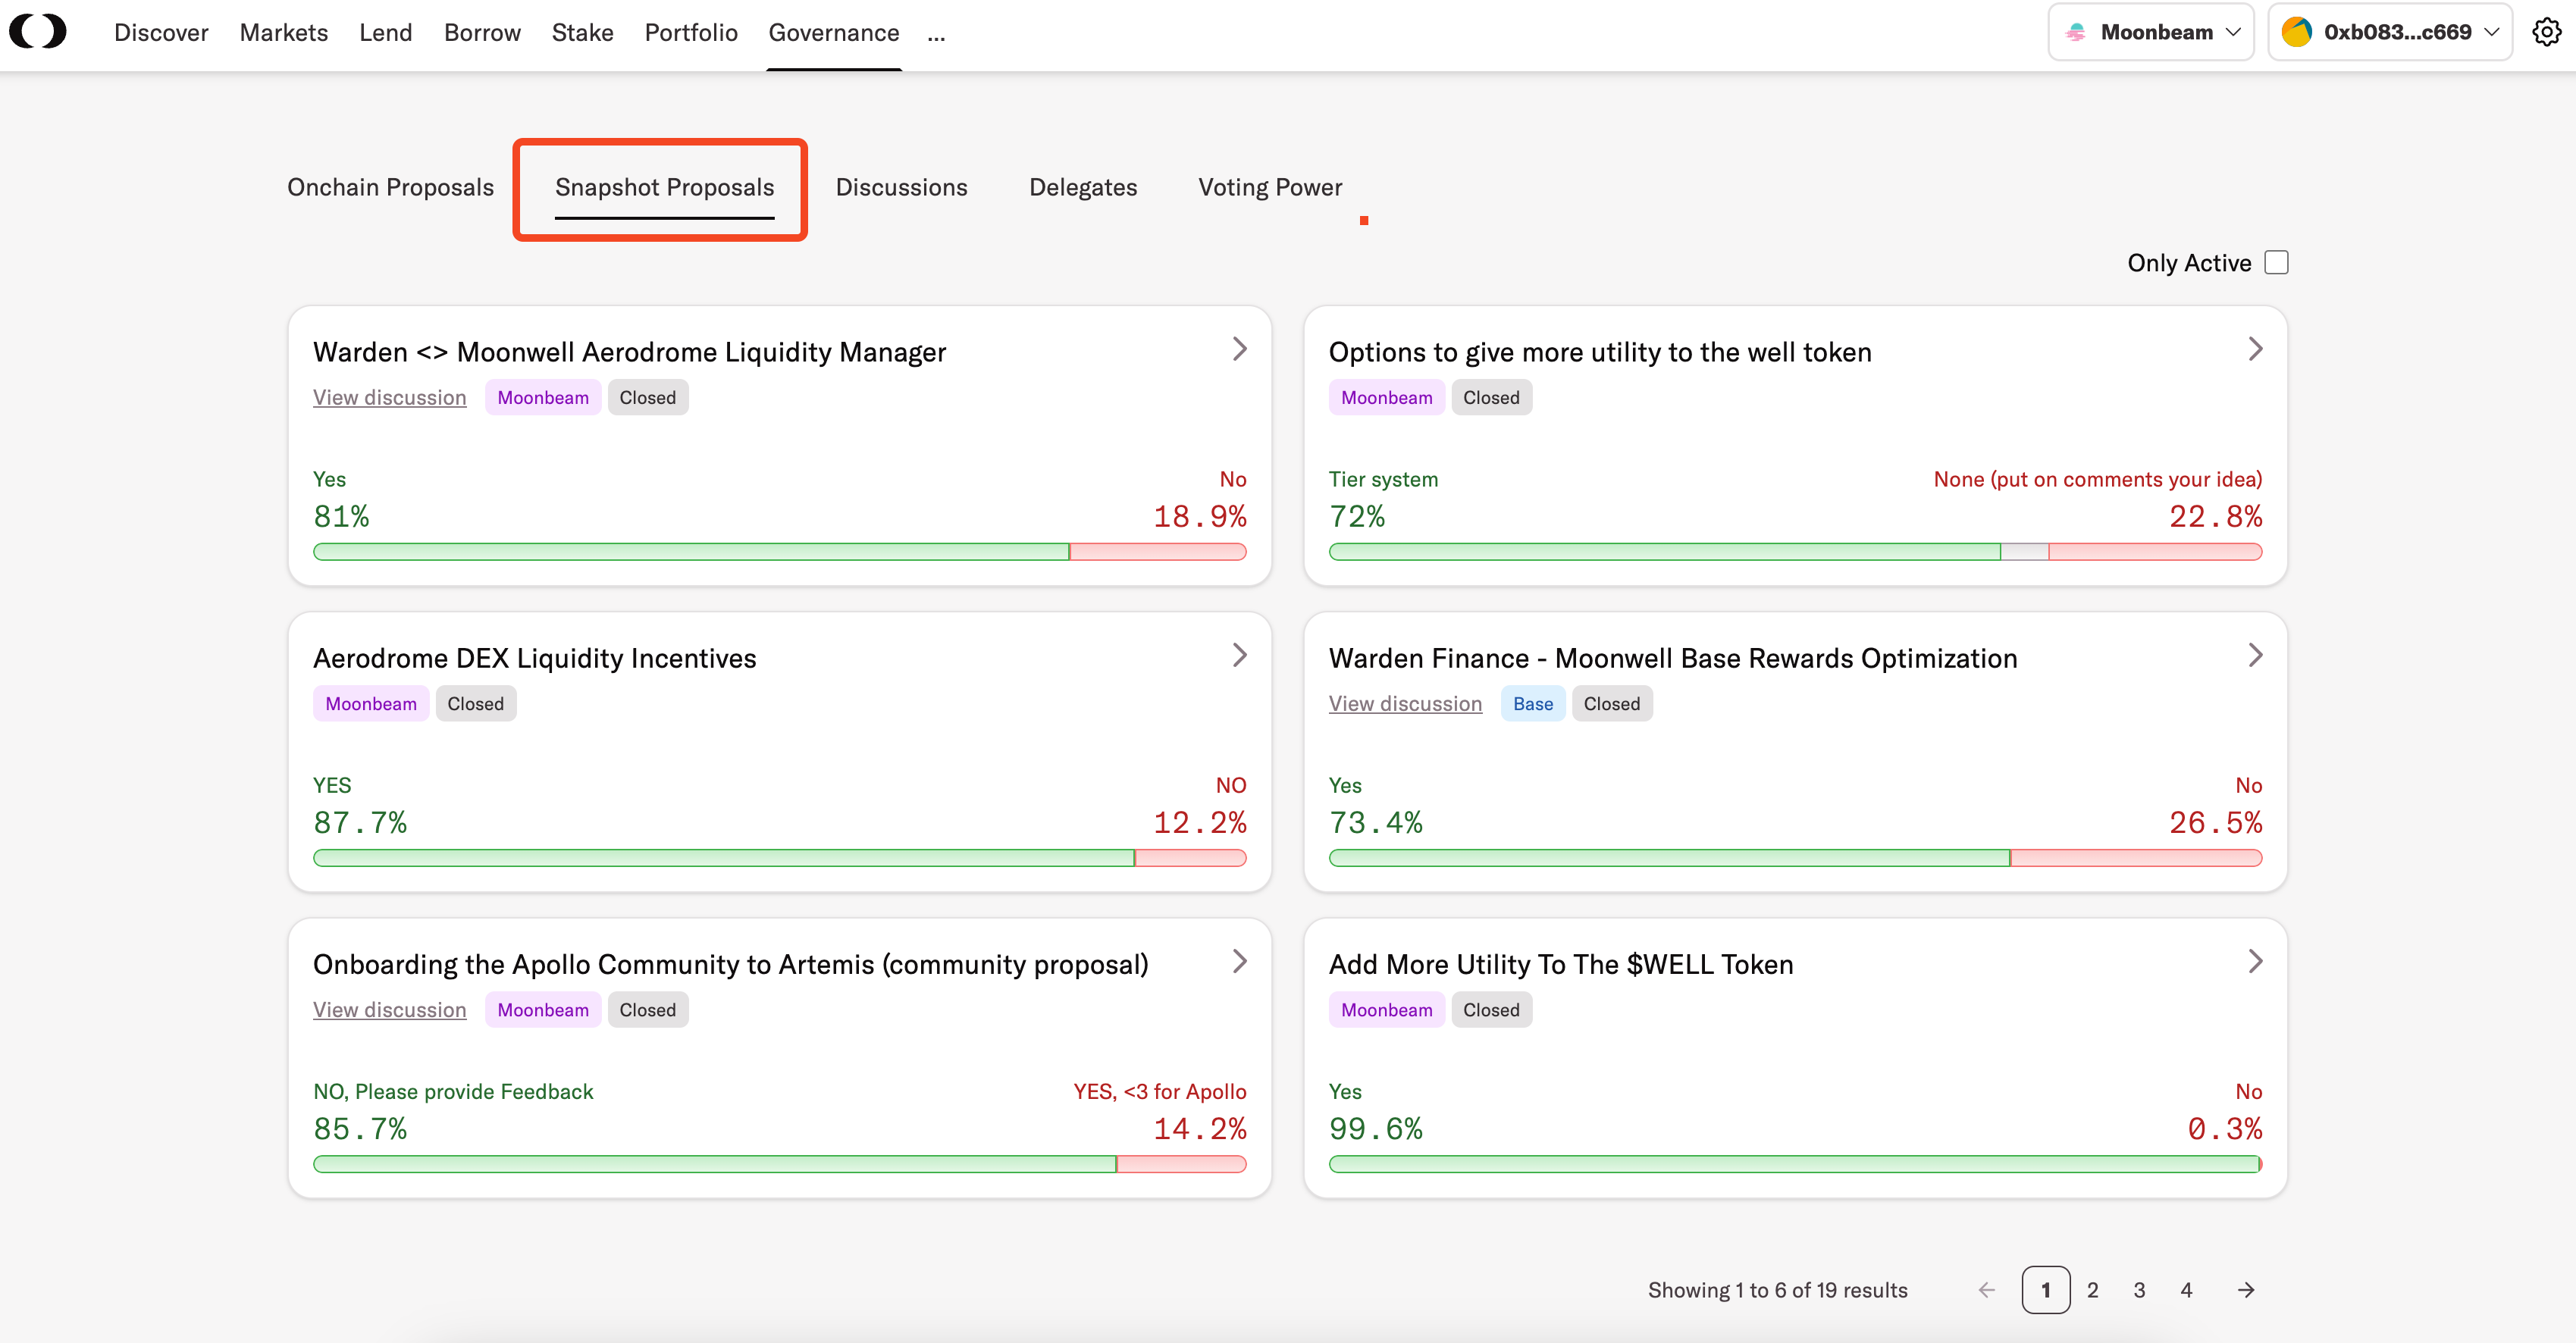Expand the Moonbeam network dropdown
The image size is (2576, 1343).
tap(2151, 32)
